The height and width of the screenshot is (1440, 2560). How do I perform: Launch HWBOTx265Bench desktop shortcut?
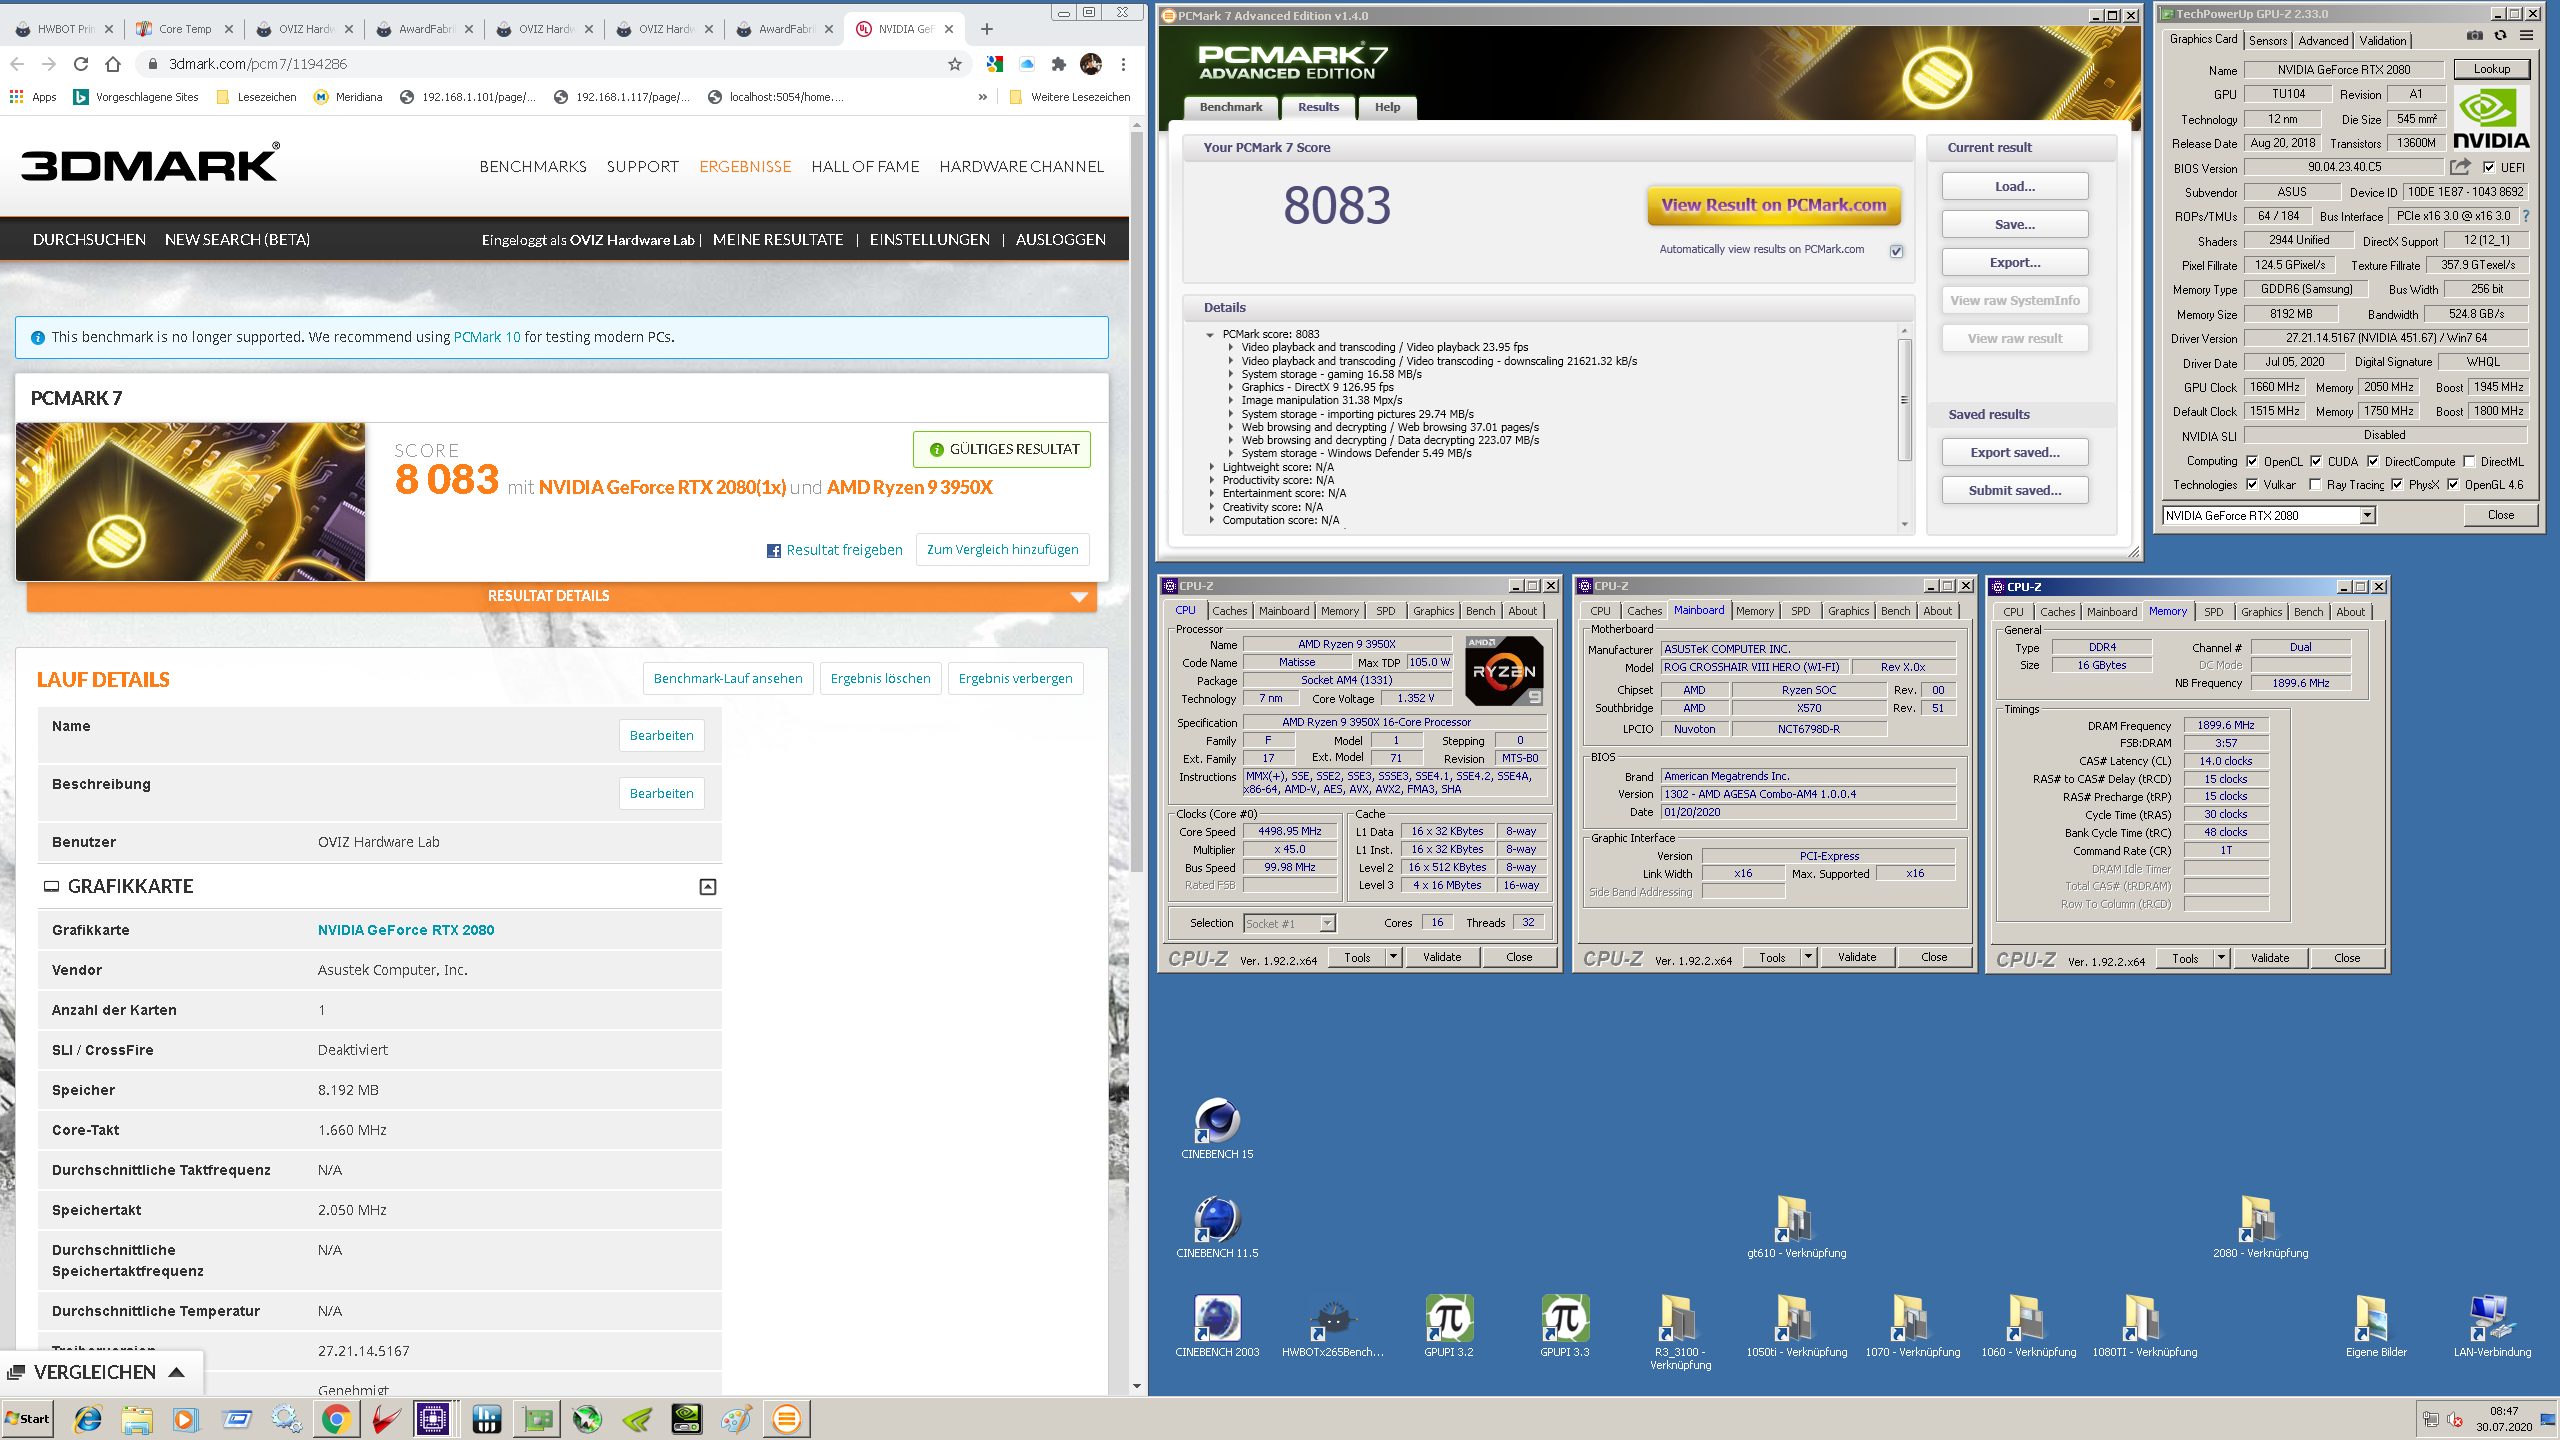pyautogui.click(x=1333, y=1326)
